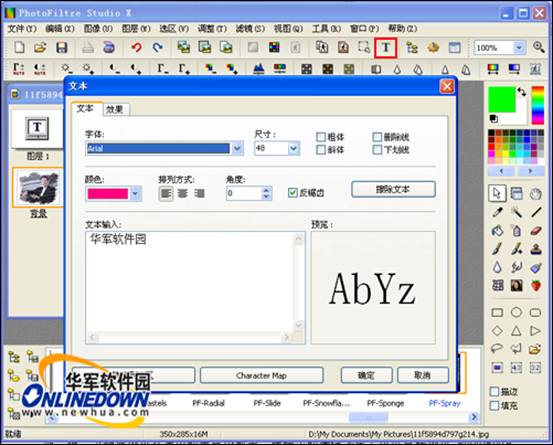The width and height of the screenshot is (553, 445).
Task: Expand the Arial font dropdown
Action: coord(237,148)
